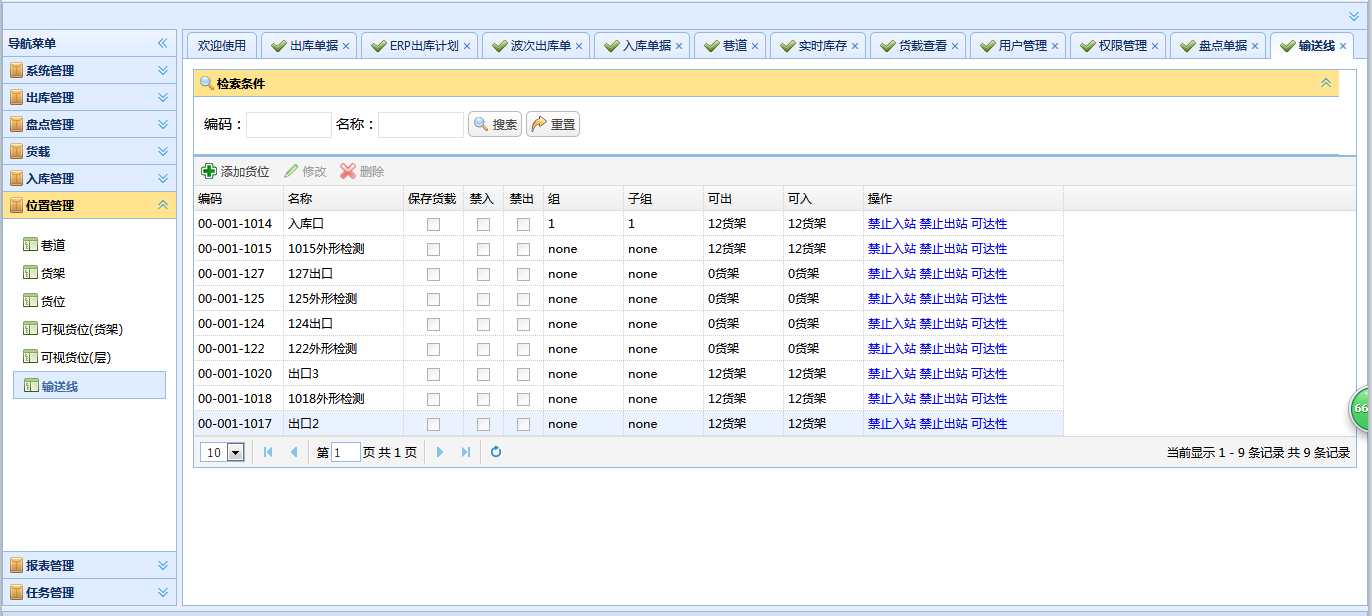Click 禁止出站 link for 127出口 row

point(944,274)
